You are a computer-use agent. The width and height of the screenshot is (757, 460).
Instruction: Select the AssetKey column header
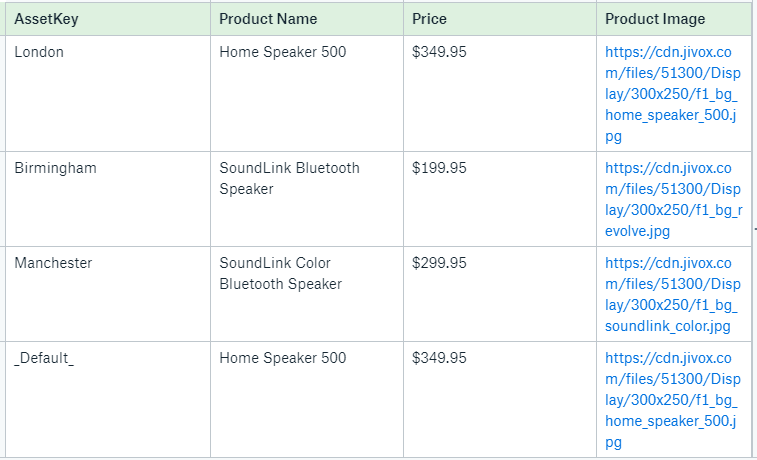click(108, 19)
